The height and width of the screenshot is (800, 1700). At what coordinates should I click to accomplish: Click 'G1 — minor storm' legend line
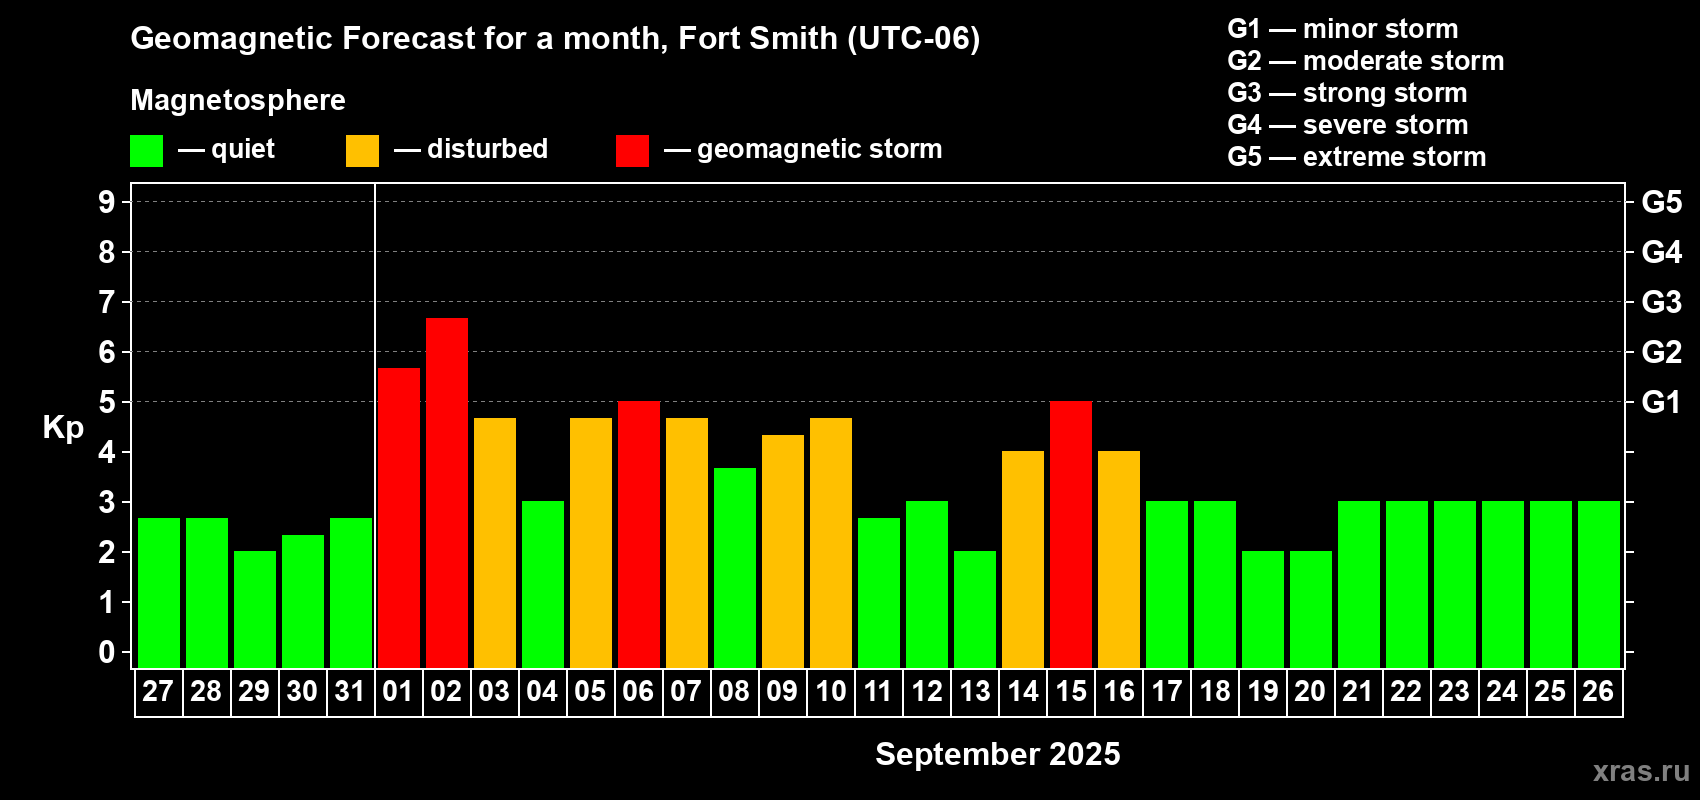pyautogui.click(x=1342, y=29)
